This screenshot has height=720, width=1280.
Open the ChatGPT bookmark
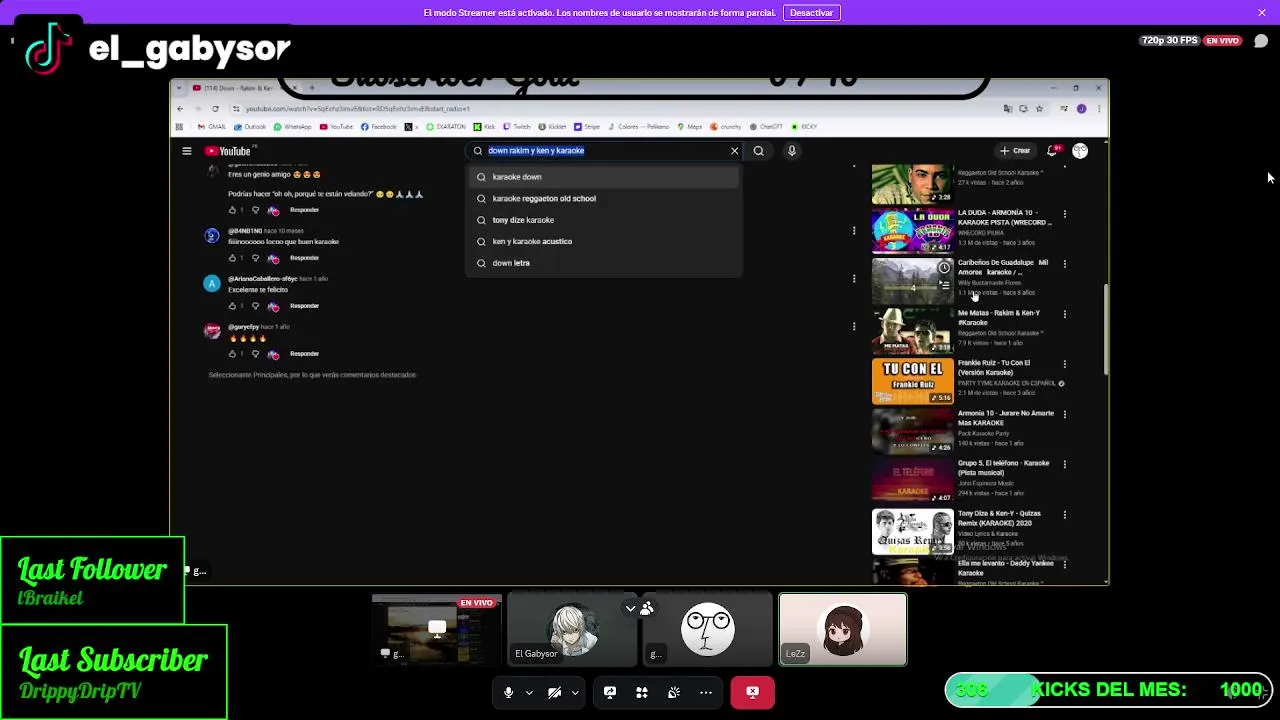tap(765, 127)
